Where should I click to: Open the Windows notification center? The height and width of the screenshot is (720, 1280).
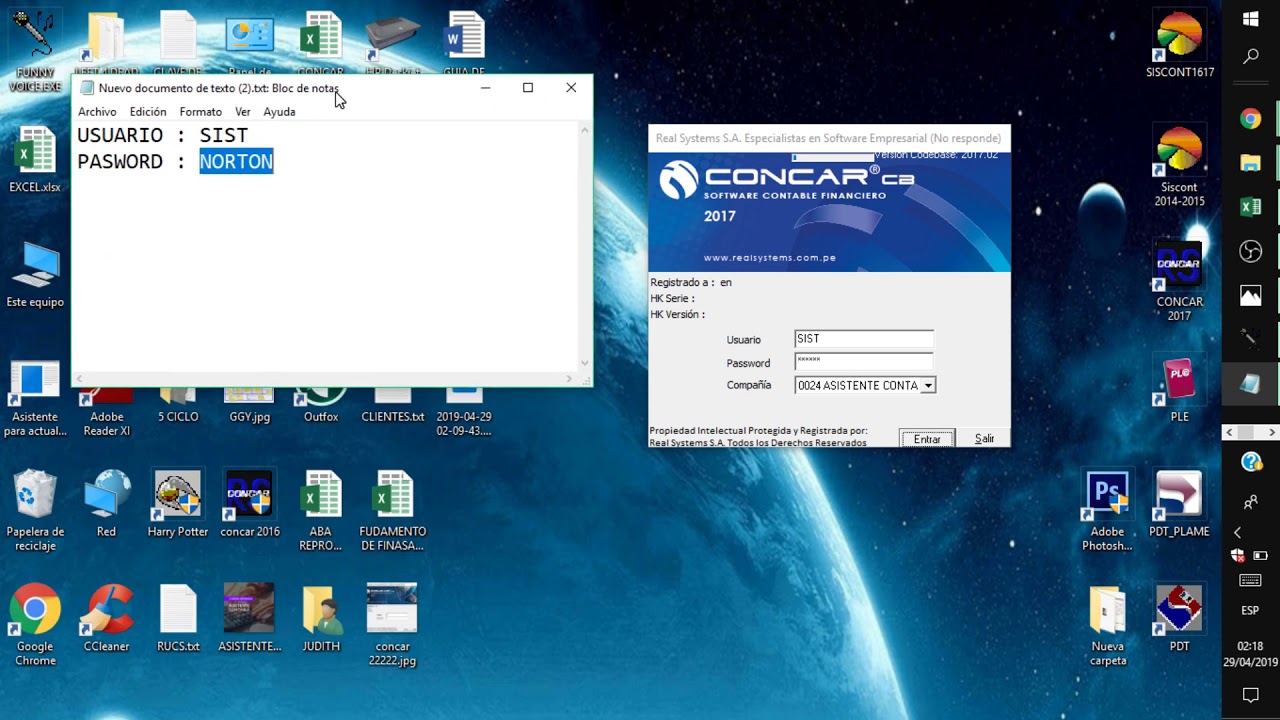point(1250,695)
